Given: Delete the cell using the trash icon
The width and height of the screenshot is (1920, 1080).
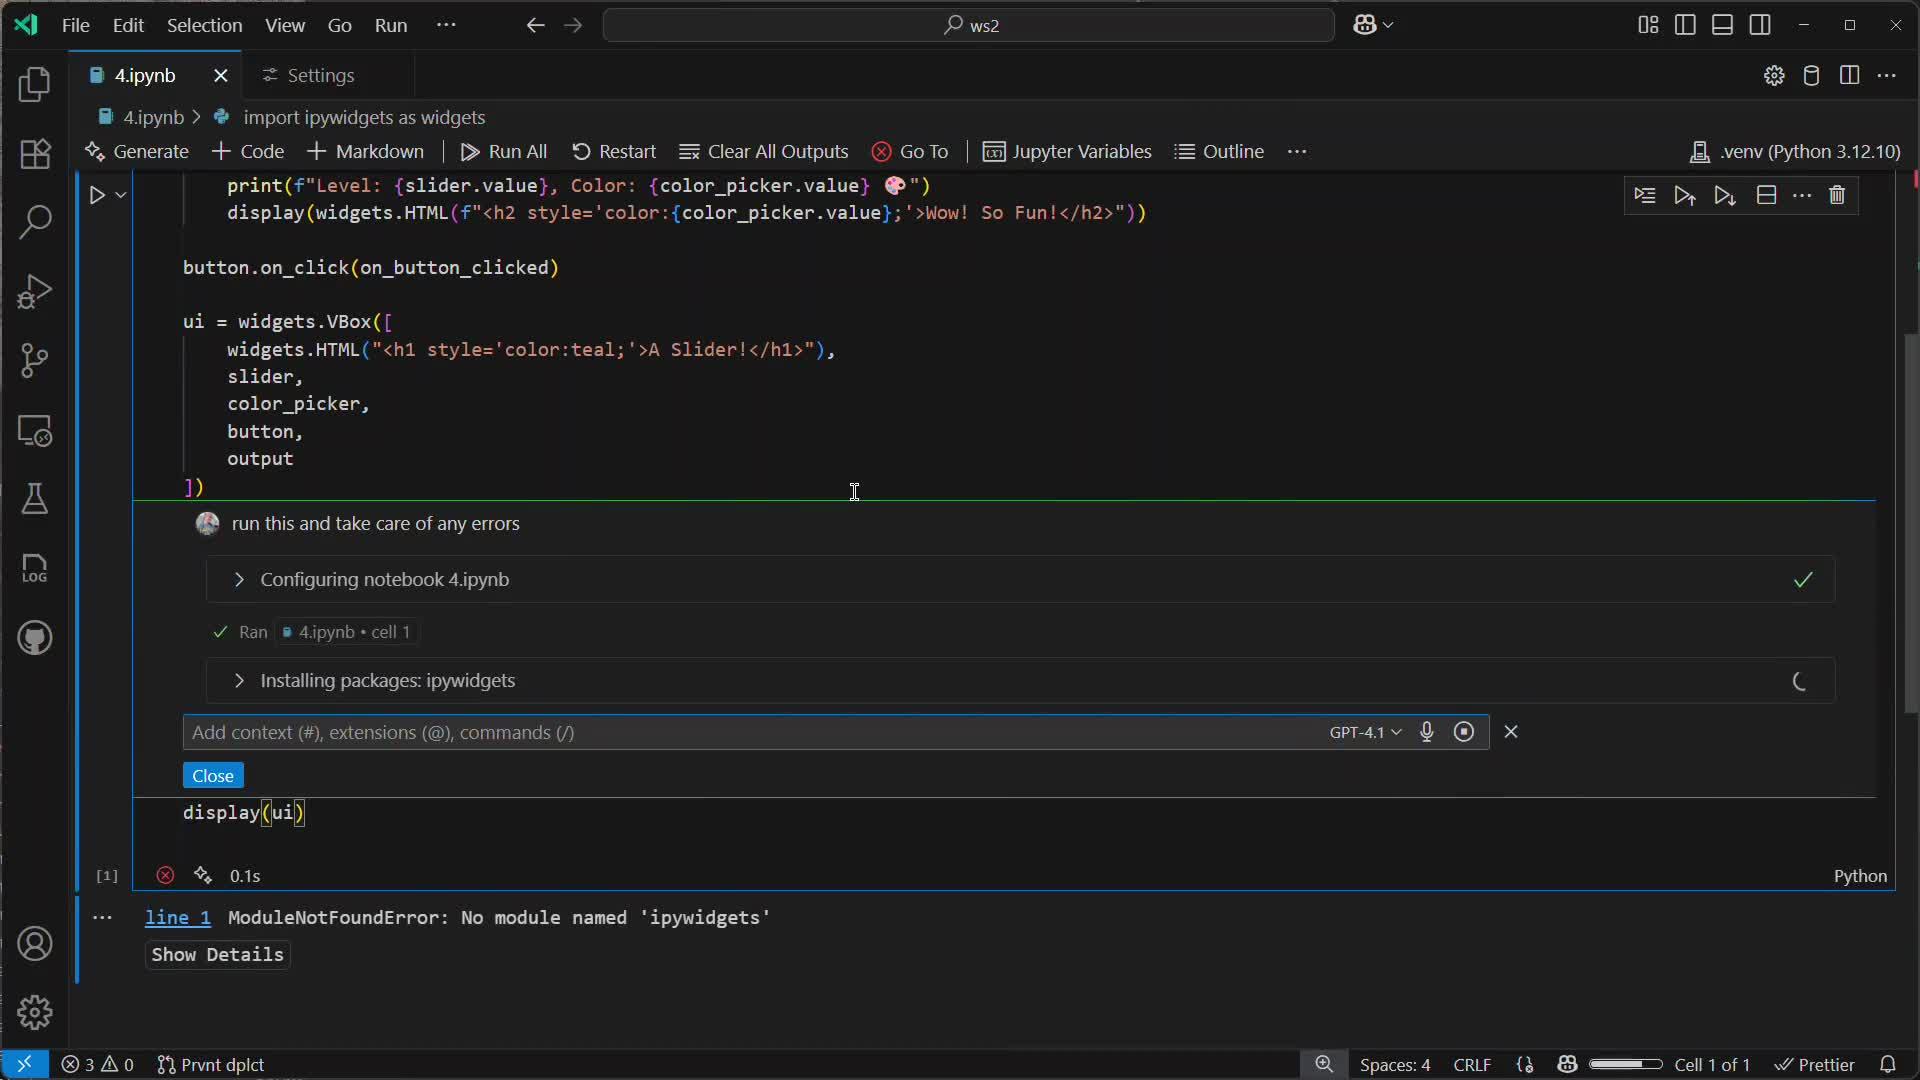Looking at the screenshot, I should click(x=1839, y=195).
